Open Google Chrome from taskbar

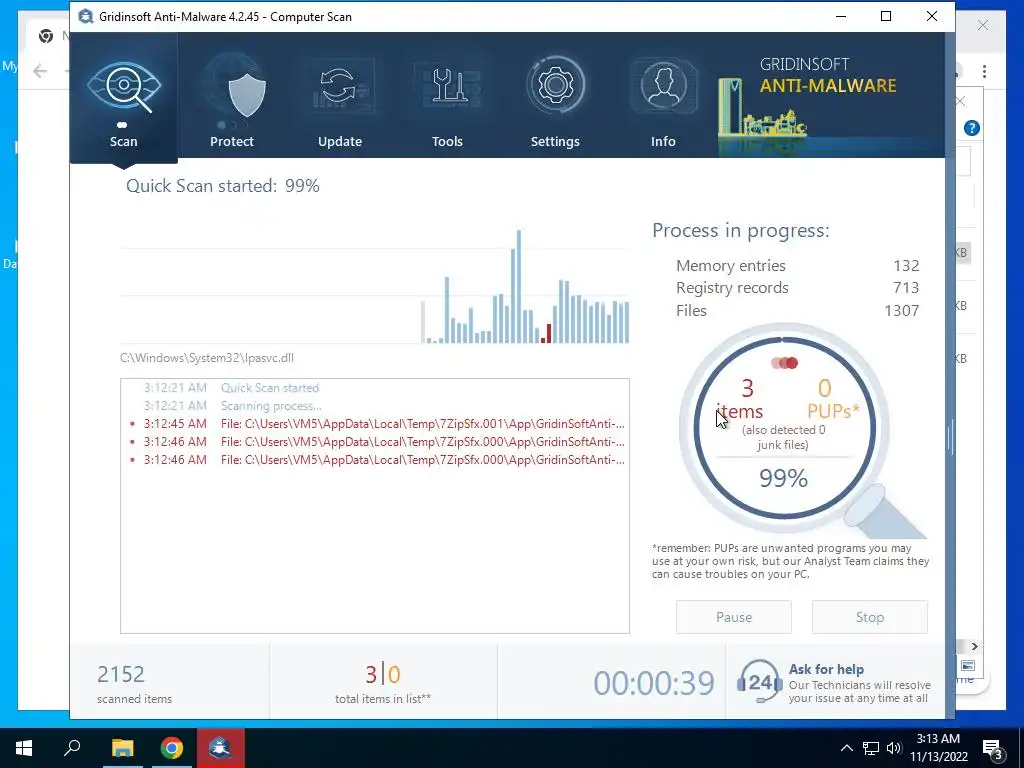172,748
